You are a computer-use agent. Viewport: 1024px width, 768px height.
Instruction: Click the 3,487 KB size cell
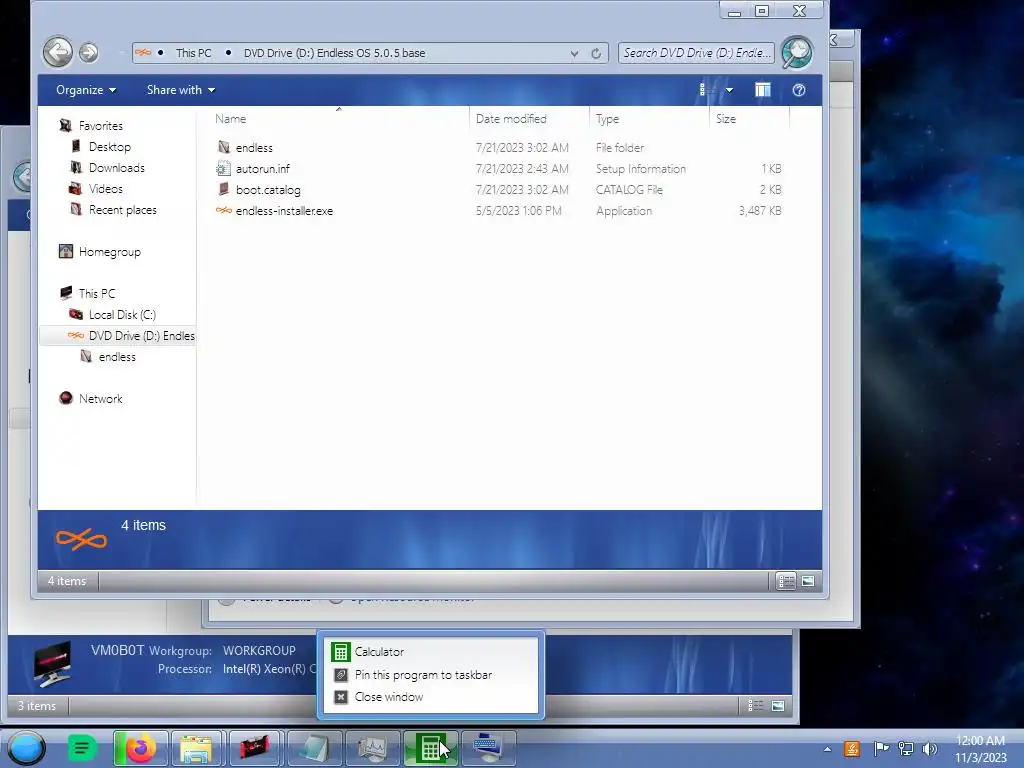pyautogui.click(x=760, y=210)
